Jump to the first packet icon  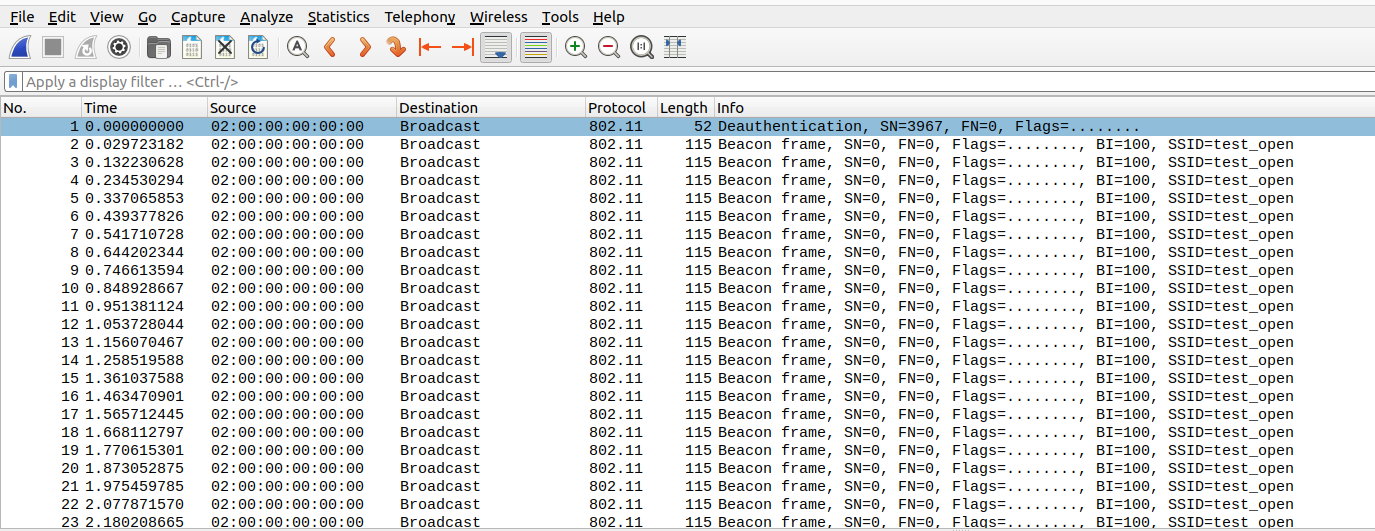pos(430,47)
